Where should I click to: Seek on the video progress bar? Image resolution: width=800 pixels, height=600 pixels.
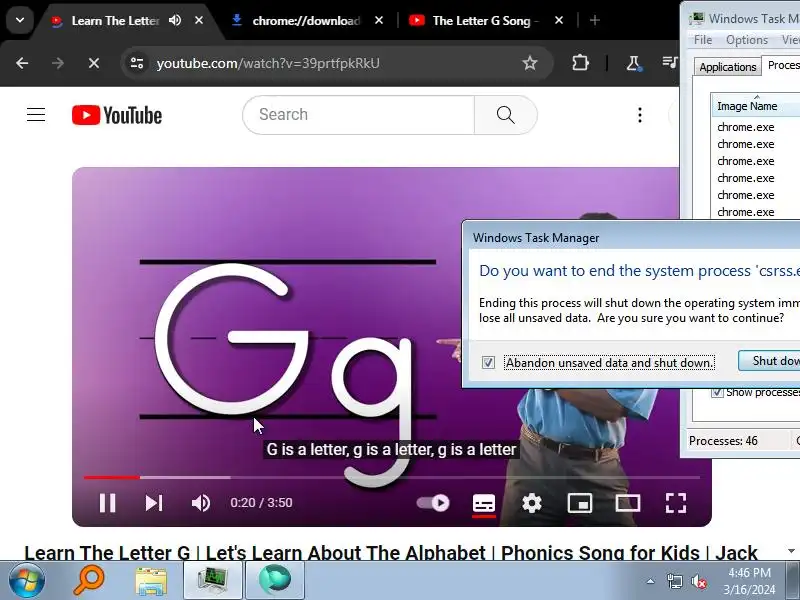click(392, 478)
